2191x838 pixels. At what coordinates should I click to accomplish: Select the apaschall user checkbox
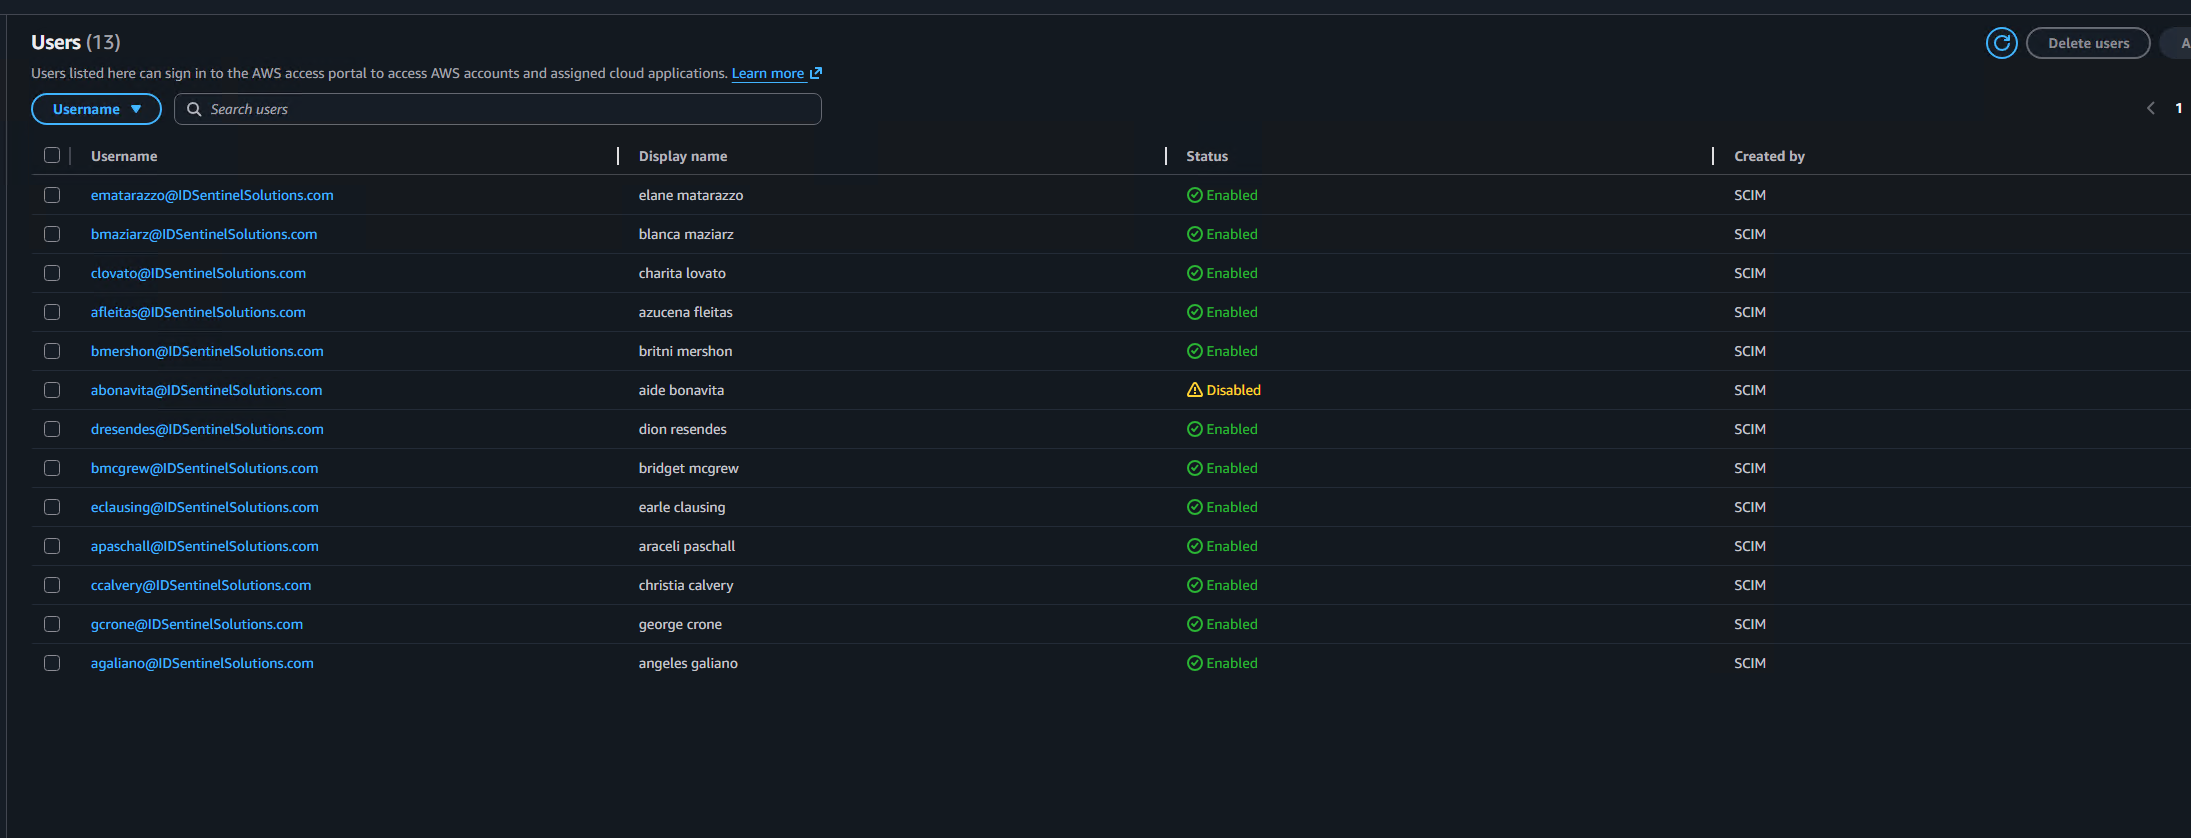[52, 546]
